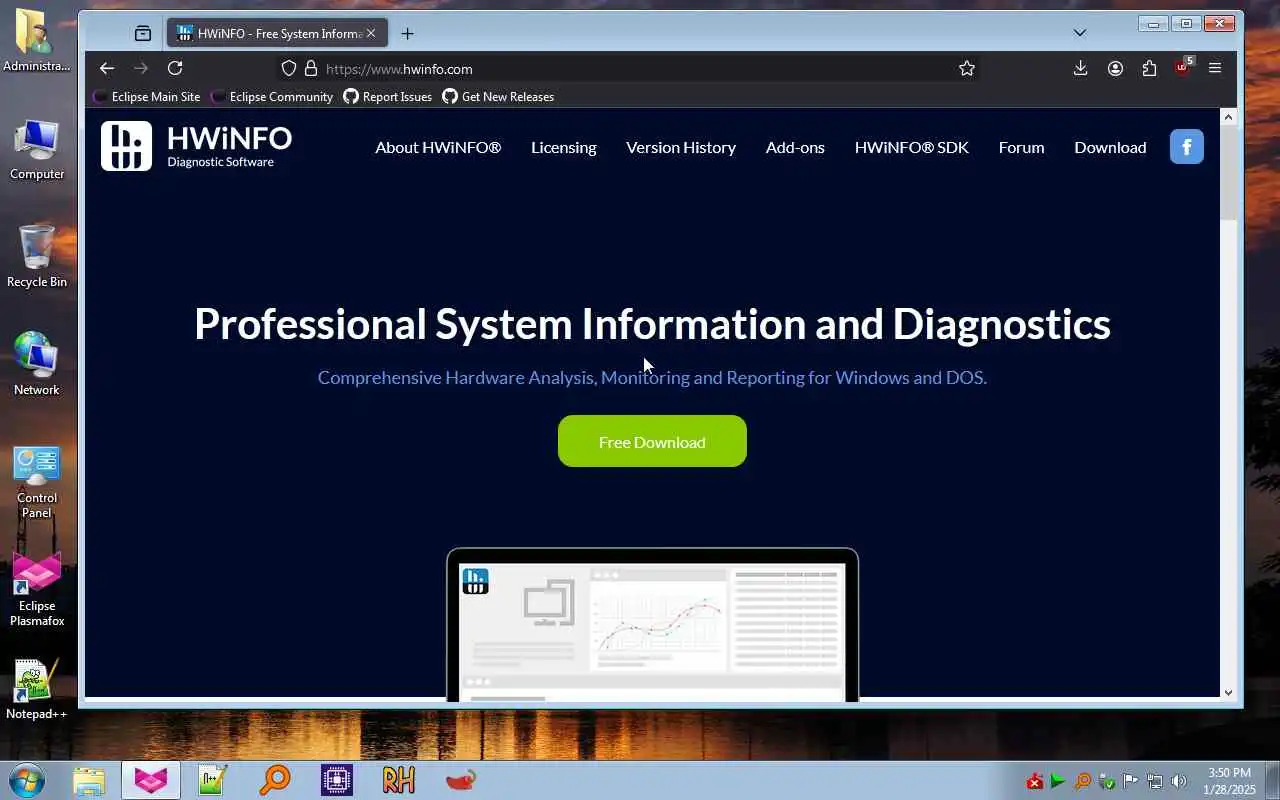
Task: Open the purple chip taskbar icon
Action: point(337,780)
